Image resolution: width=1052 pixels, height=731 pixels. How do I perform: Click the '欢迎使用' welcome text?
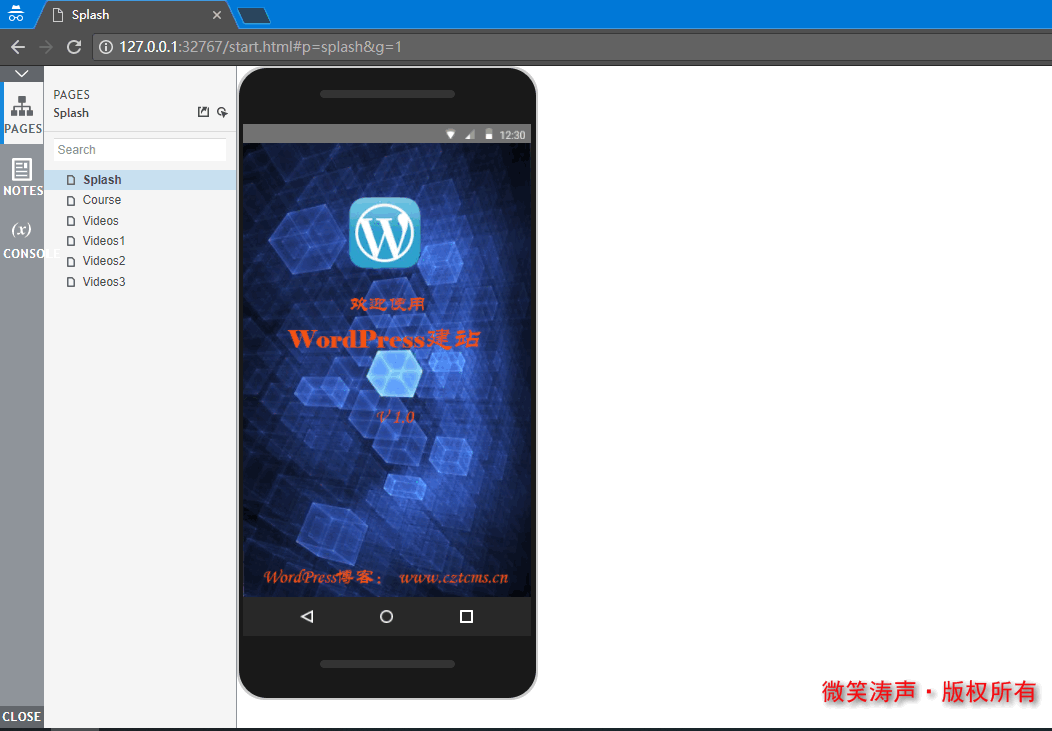(x=387, y=304)
